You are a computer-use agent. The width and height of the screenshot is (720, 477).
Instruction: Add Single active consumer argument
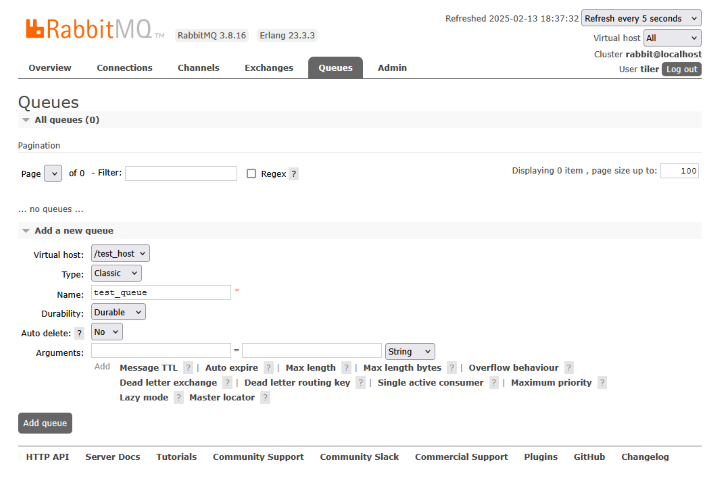pyautogui.click(x=430, y=382)
